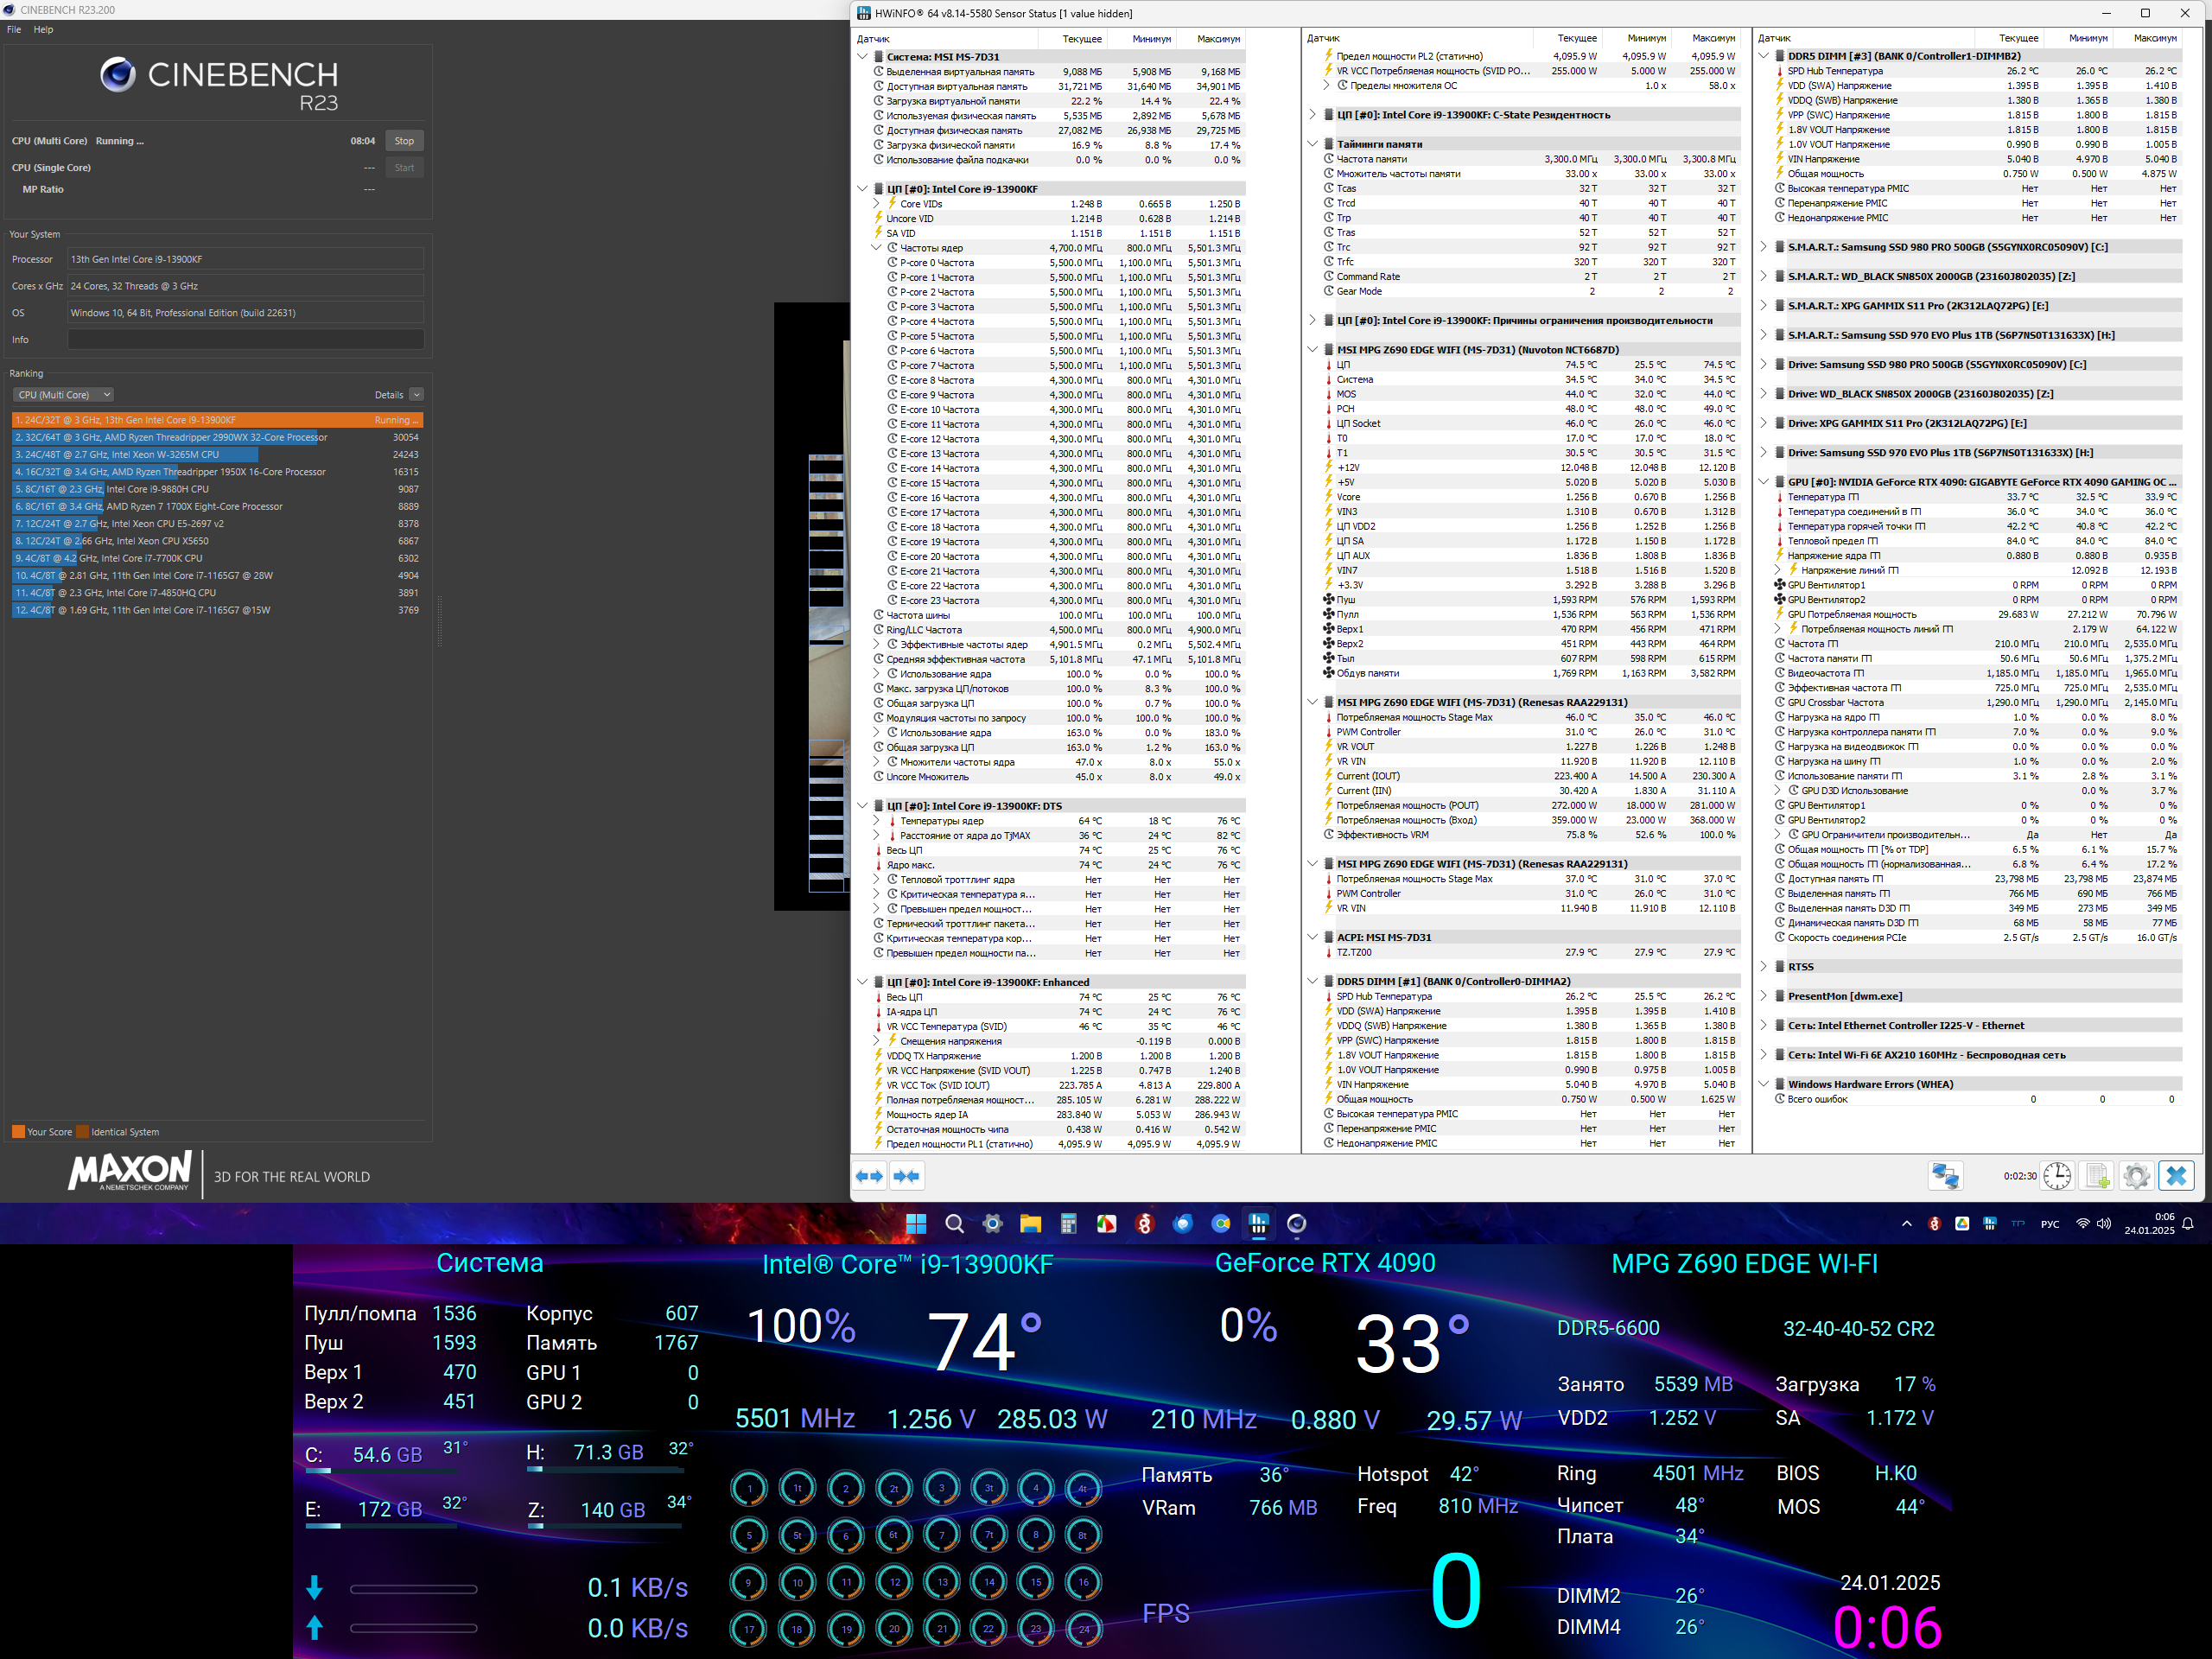Viewport: 2212px width, 1659px height.
Task: Start logging with the file-plus icon
Action: tap(2096, 1176)
